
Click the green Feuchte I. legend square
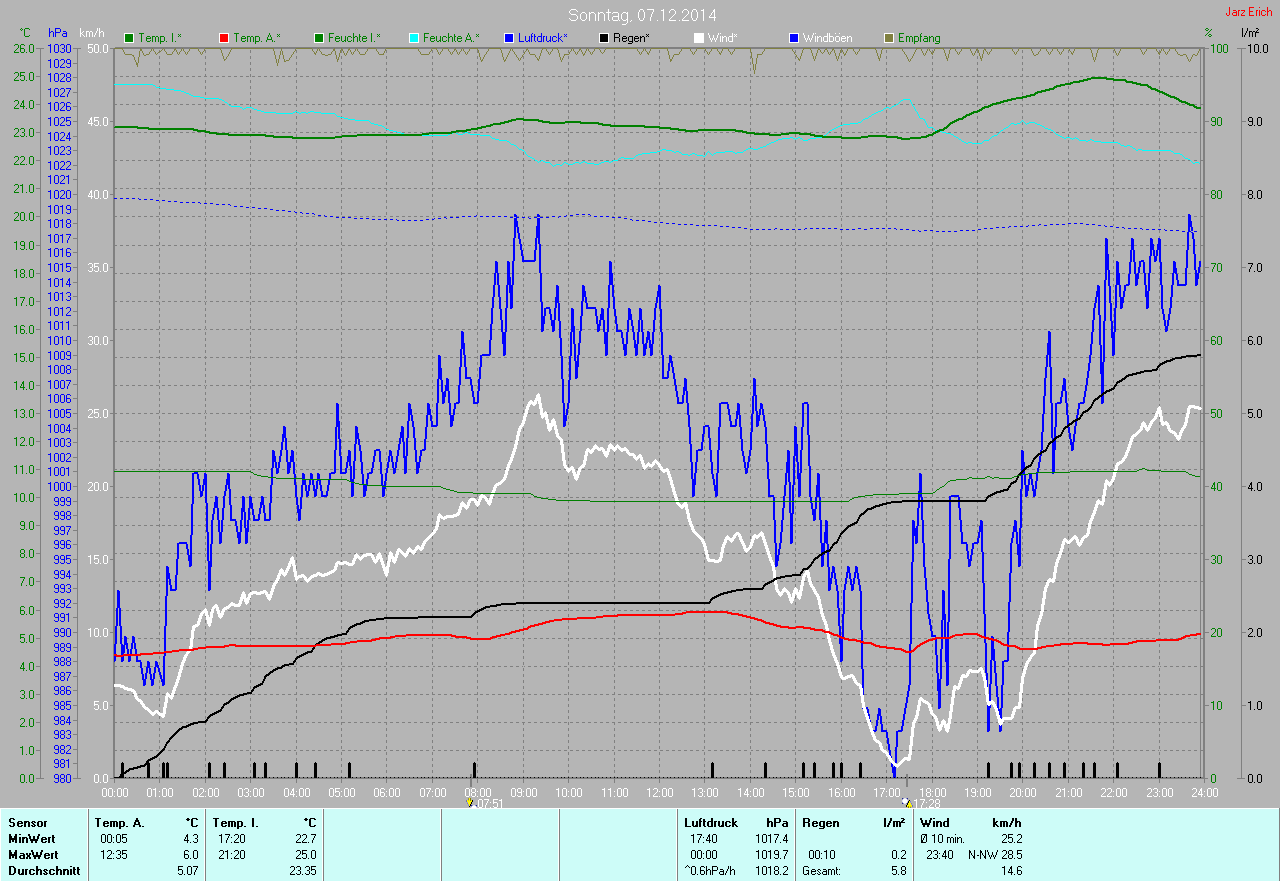pyautogui.click(x=320, y=38)
